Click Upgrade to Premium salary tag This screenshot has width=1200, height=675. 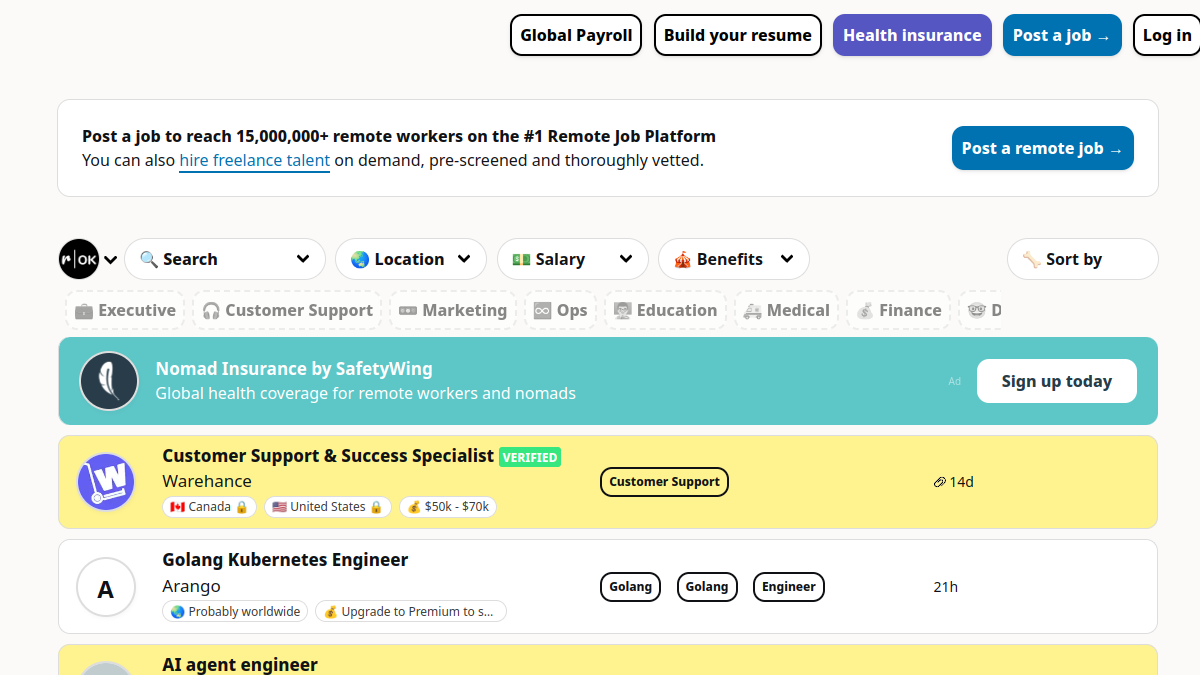411,611
